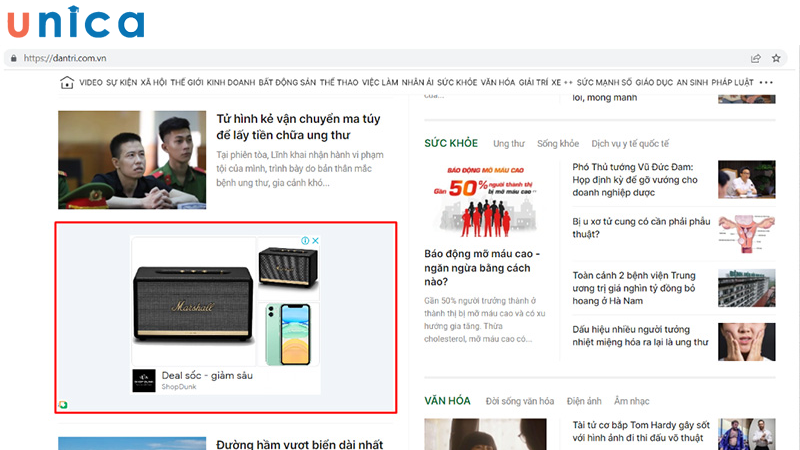This screenshot has height=450, width=800.
Task: Open the three-dots more categories menu
Action: click(766, 82)
